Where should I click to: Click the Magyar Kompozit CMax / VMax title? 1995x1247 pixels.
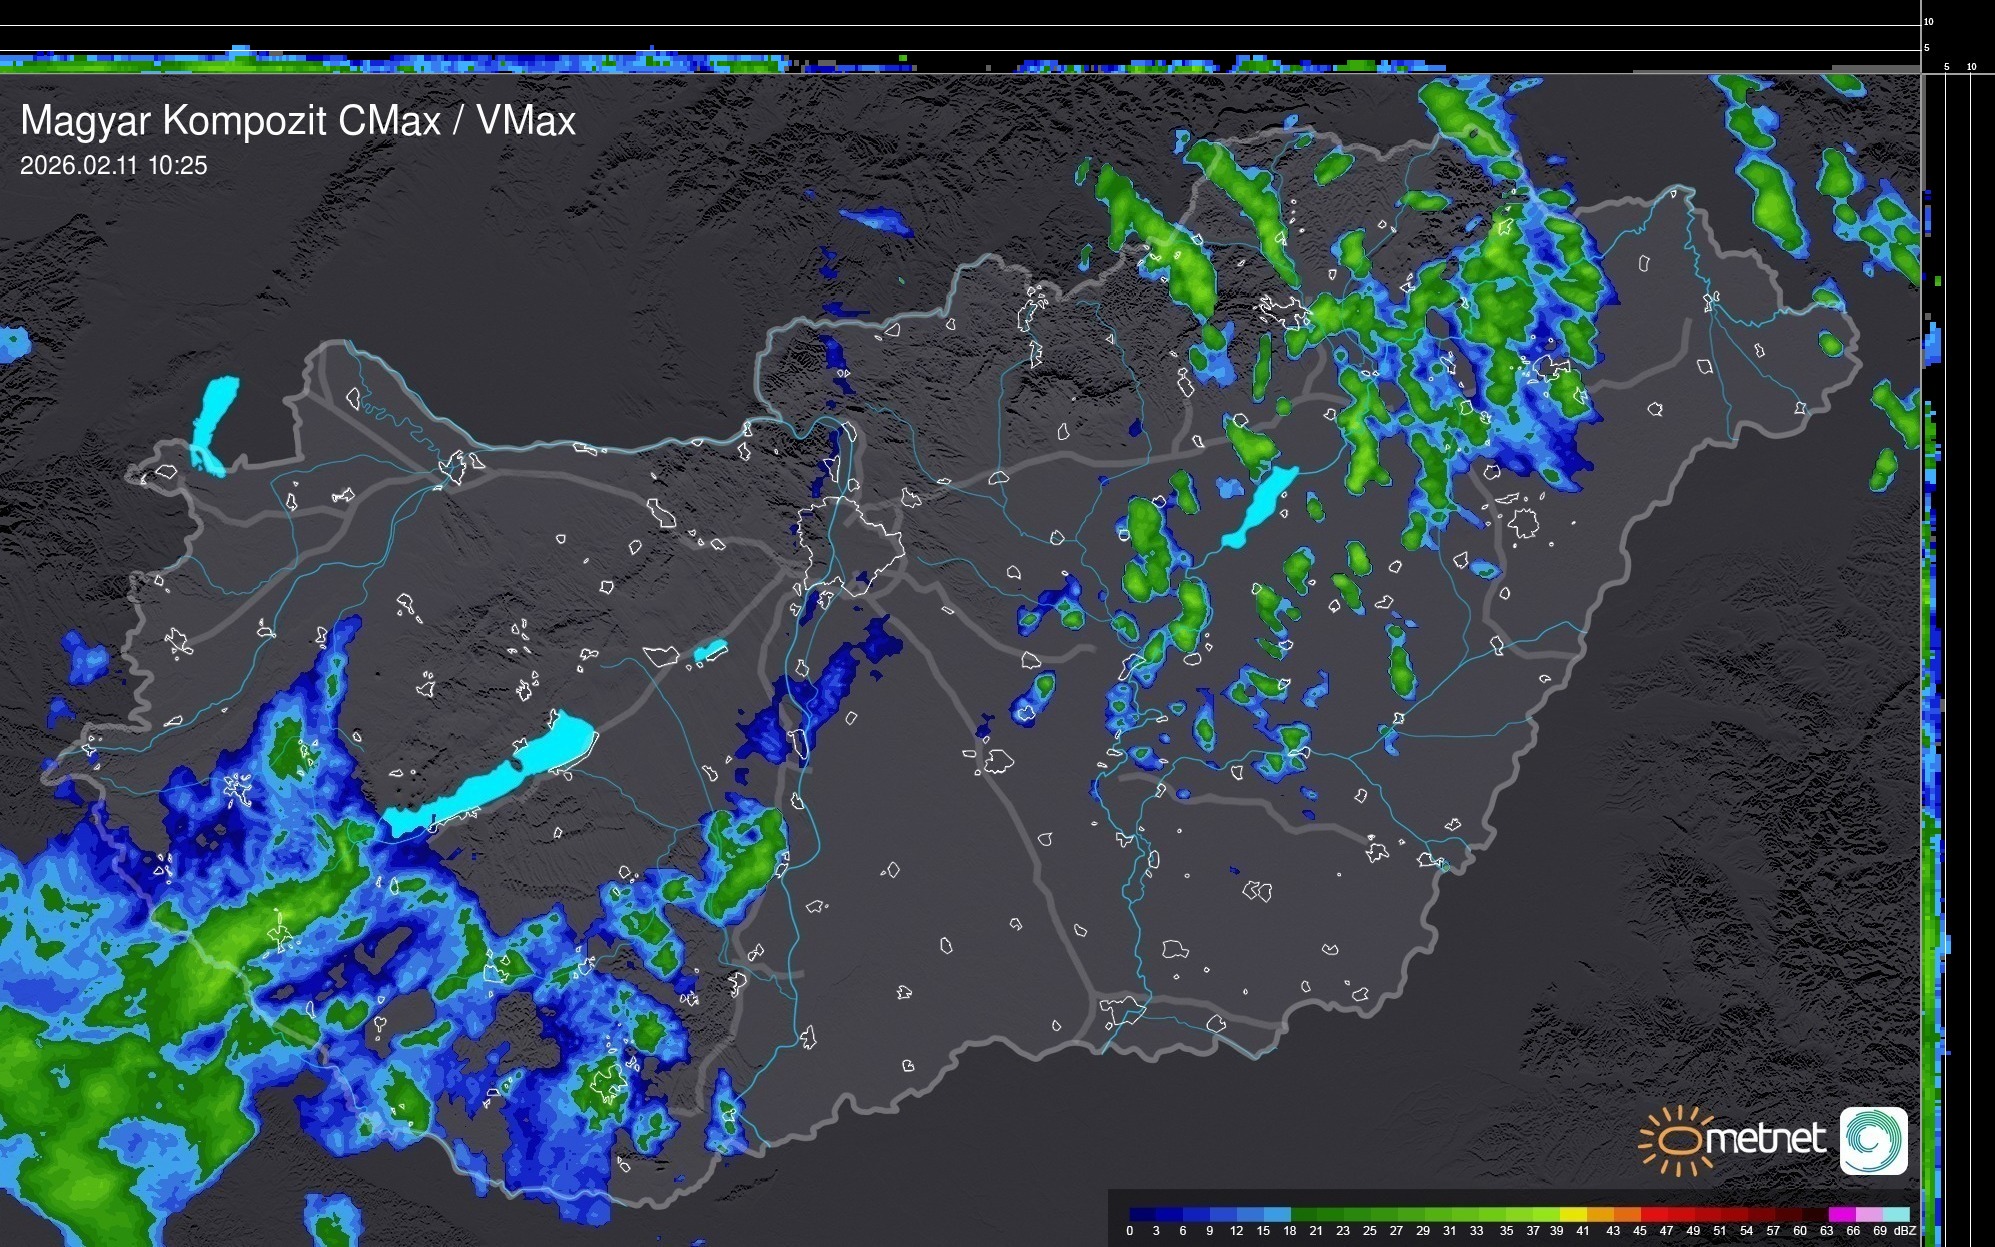tap(298, 121)
